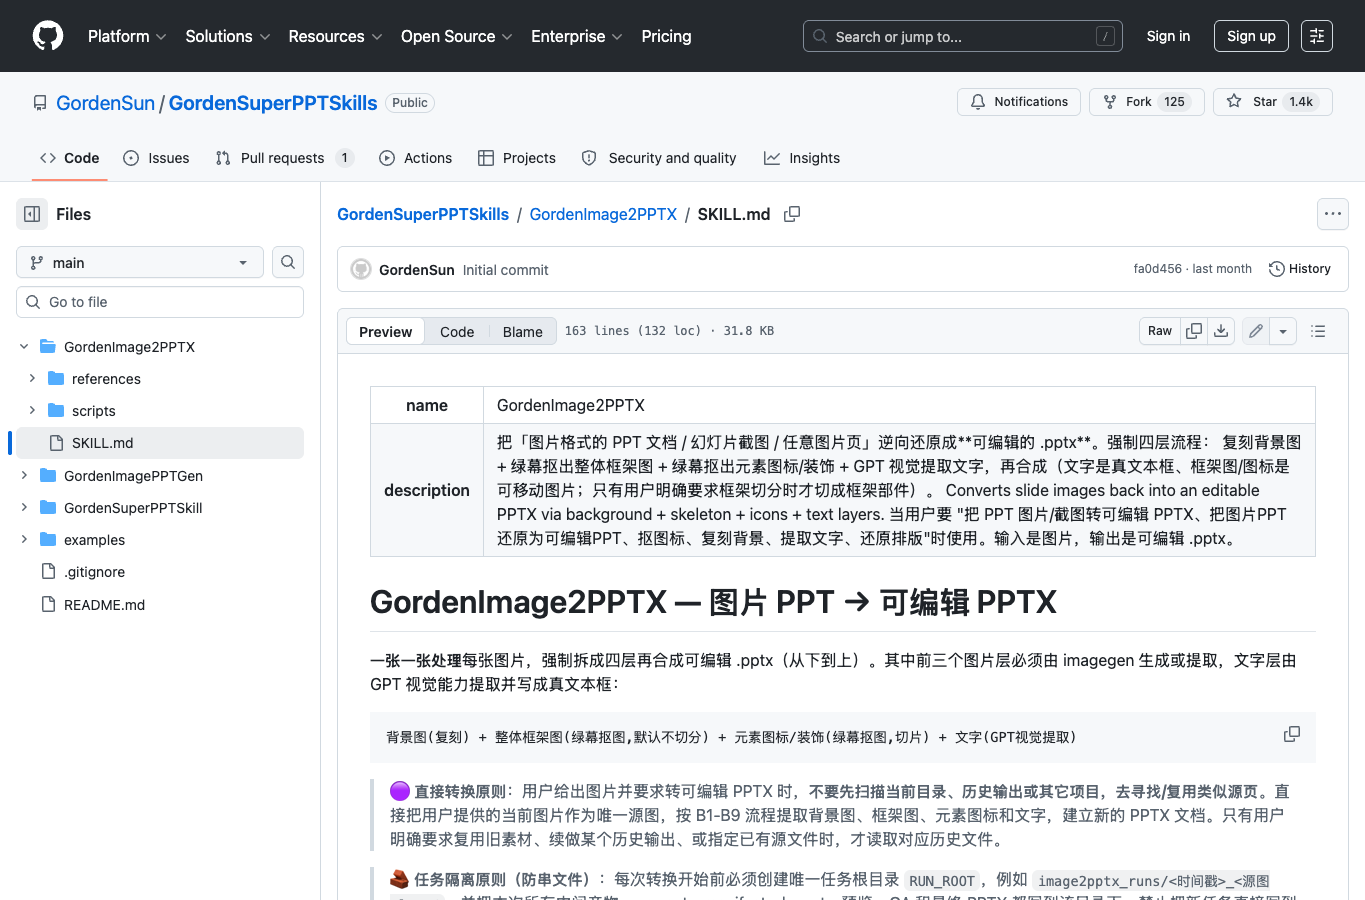Copy the file path icon next to SKILL.md
The width and height of the screenshot is (1365, 900).
(x=792, y=214)
